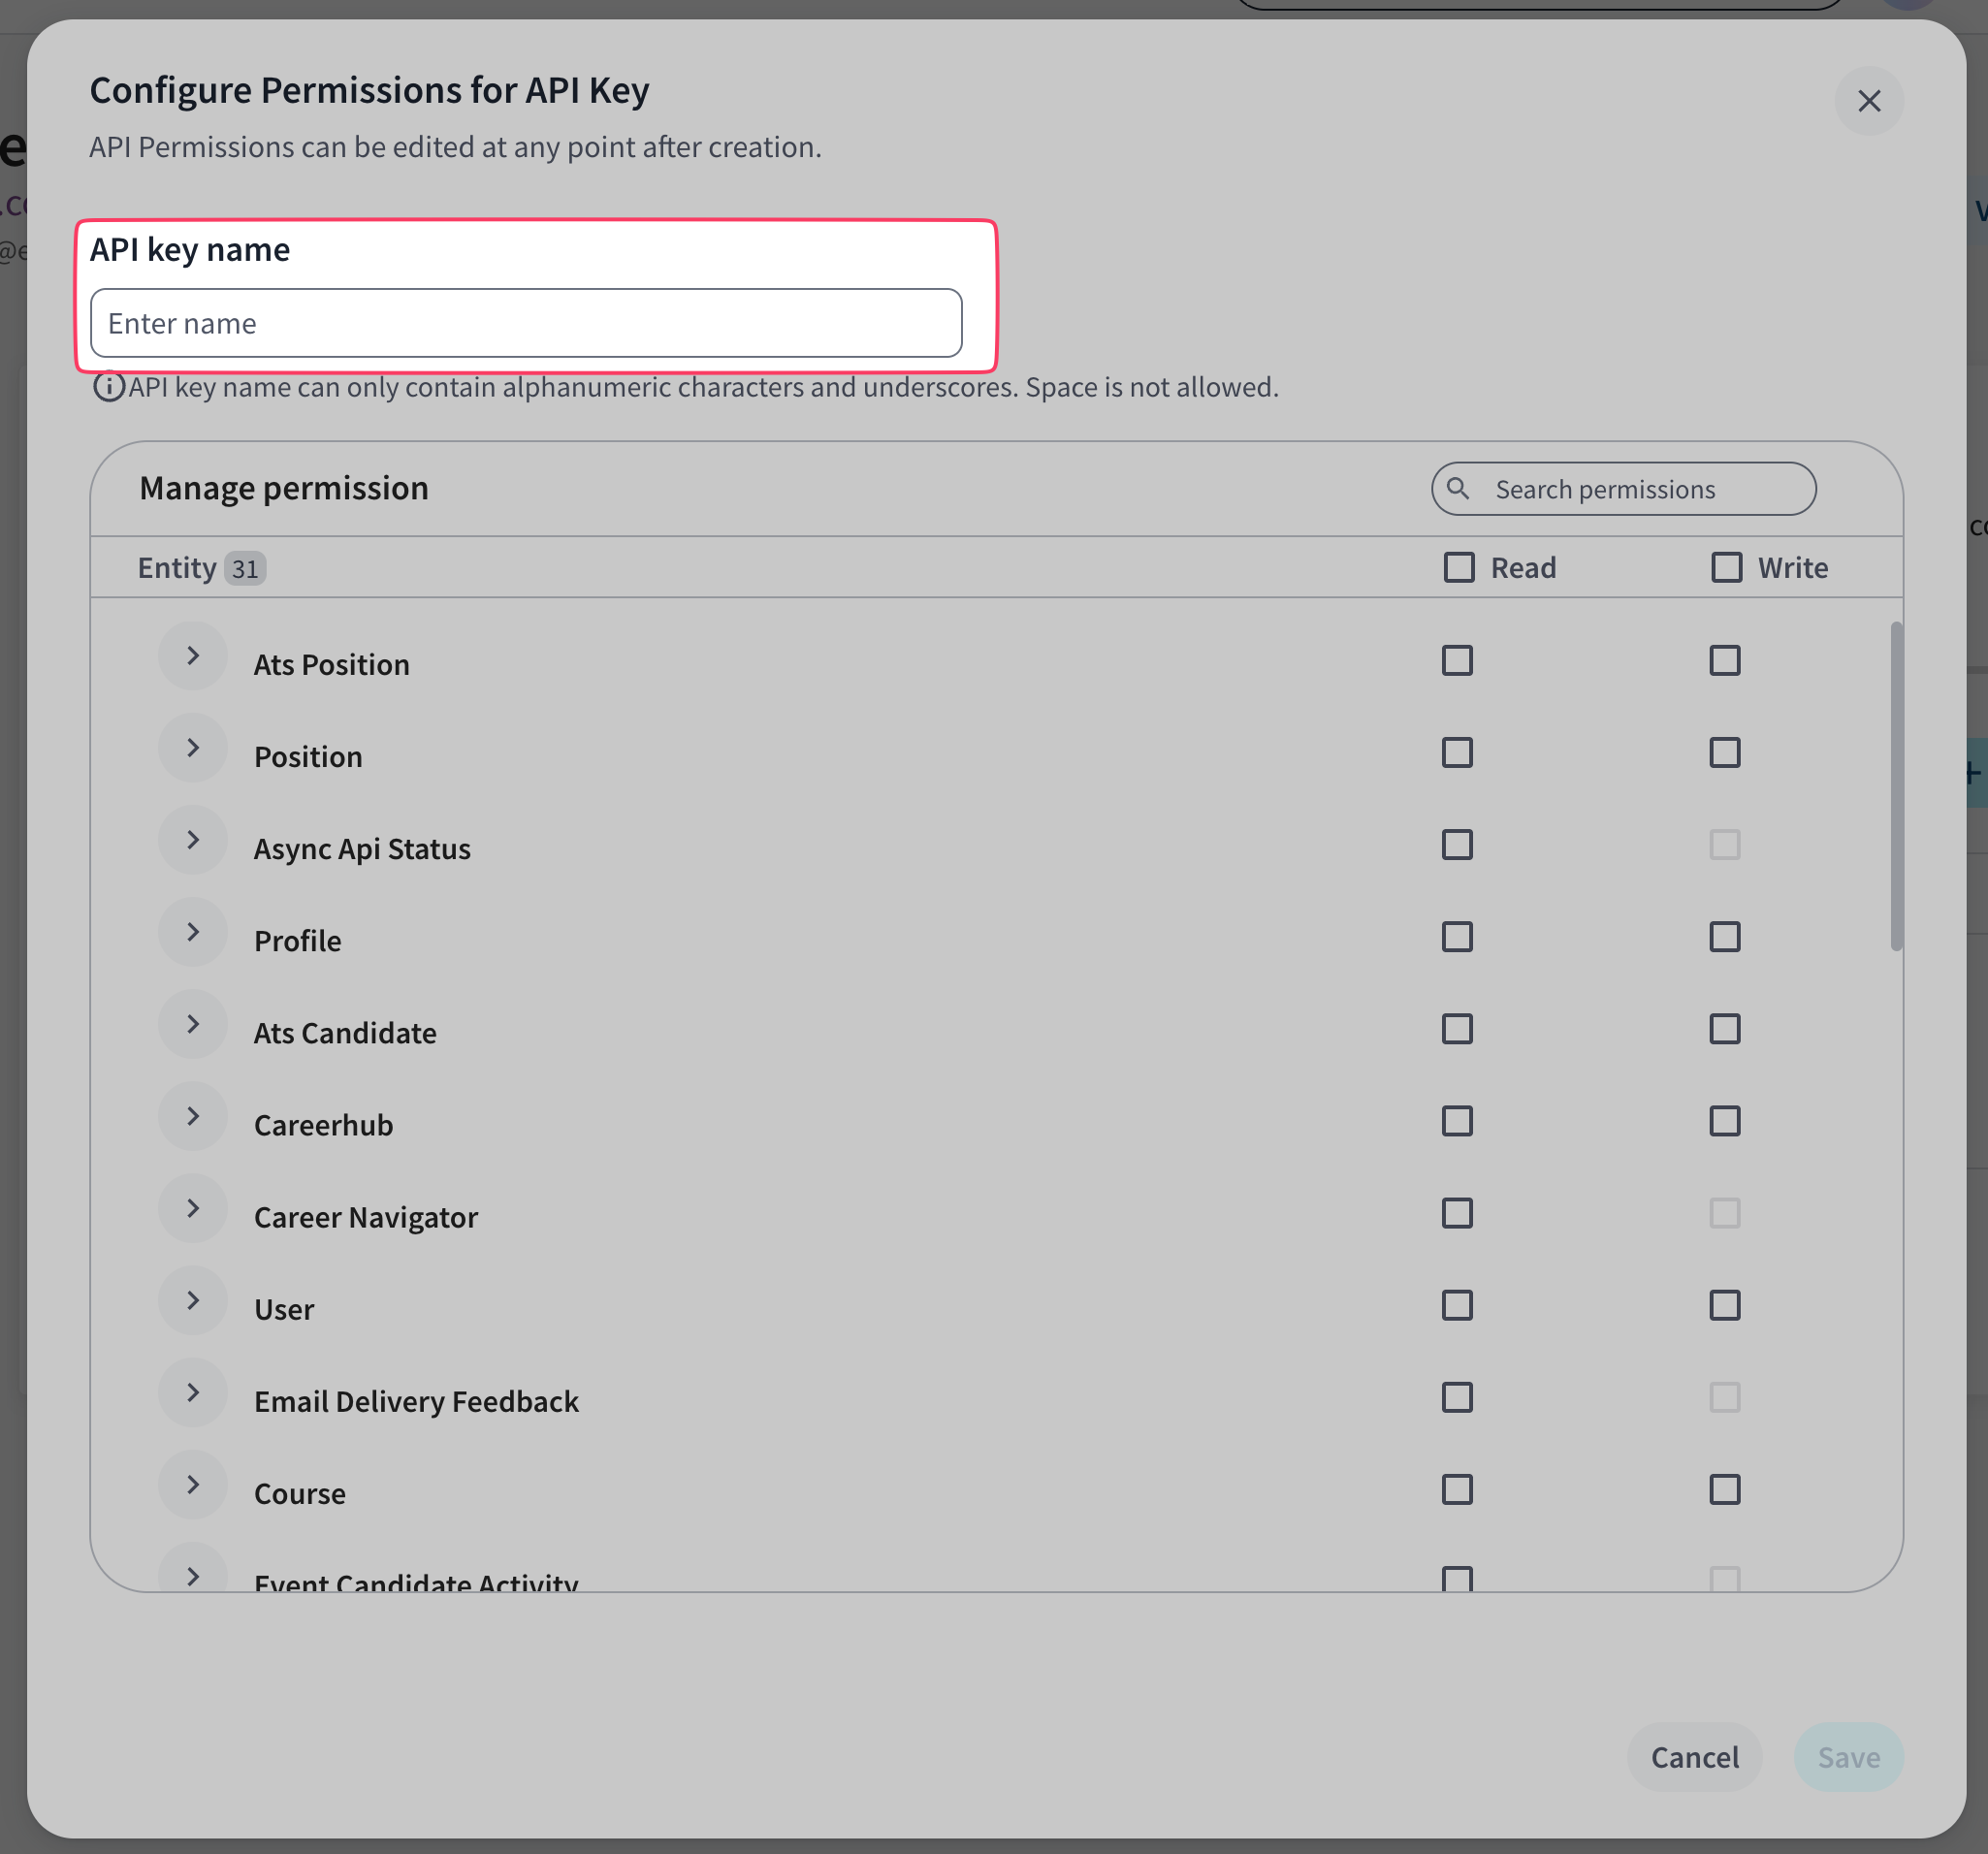Open the User entity chevron
The height and width of the screenshot is (1854, 1988).
[x=193, y=1301]
